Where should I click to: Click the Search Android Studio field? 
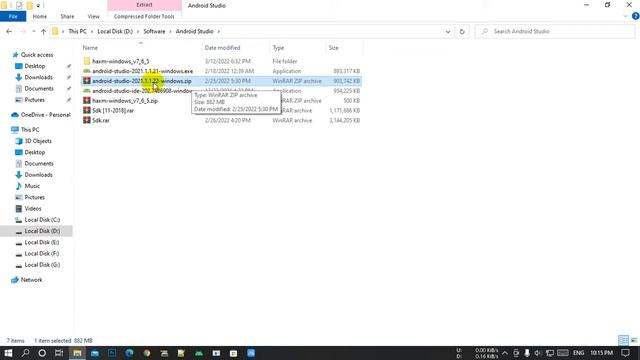point(555,31)
